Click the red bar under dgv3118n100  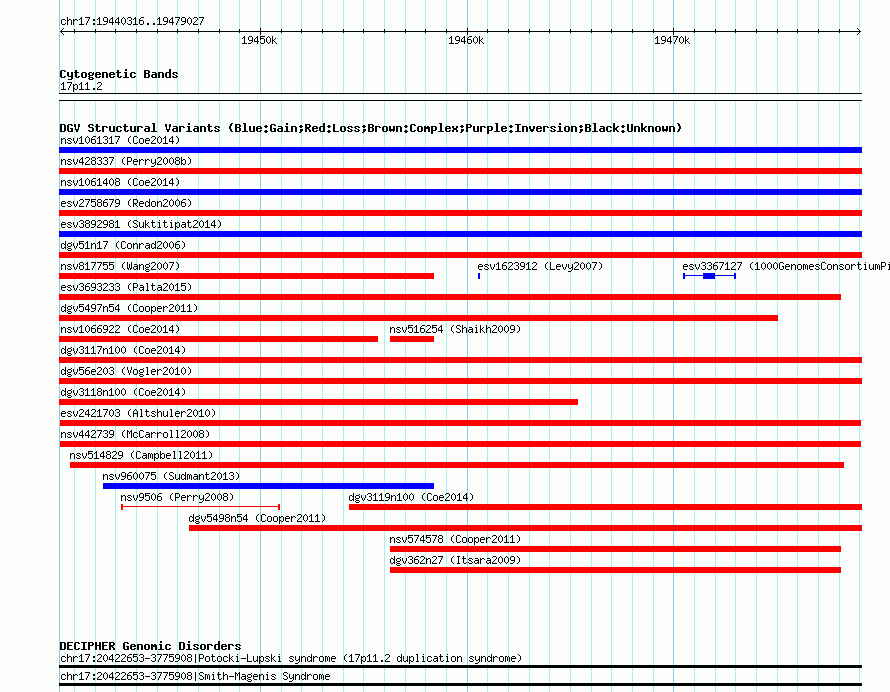tap(318, 402)
